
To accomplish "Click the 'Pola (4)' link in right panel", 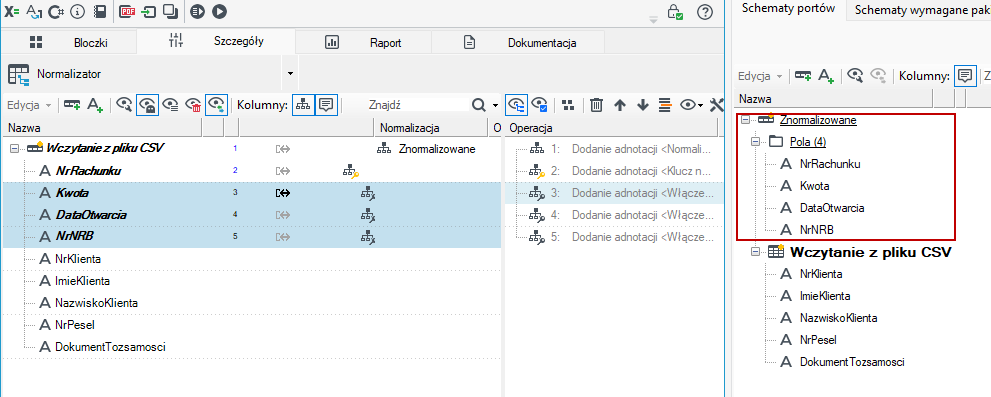I will click(x=808, y=142).
